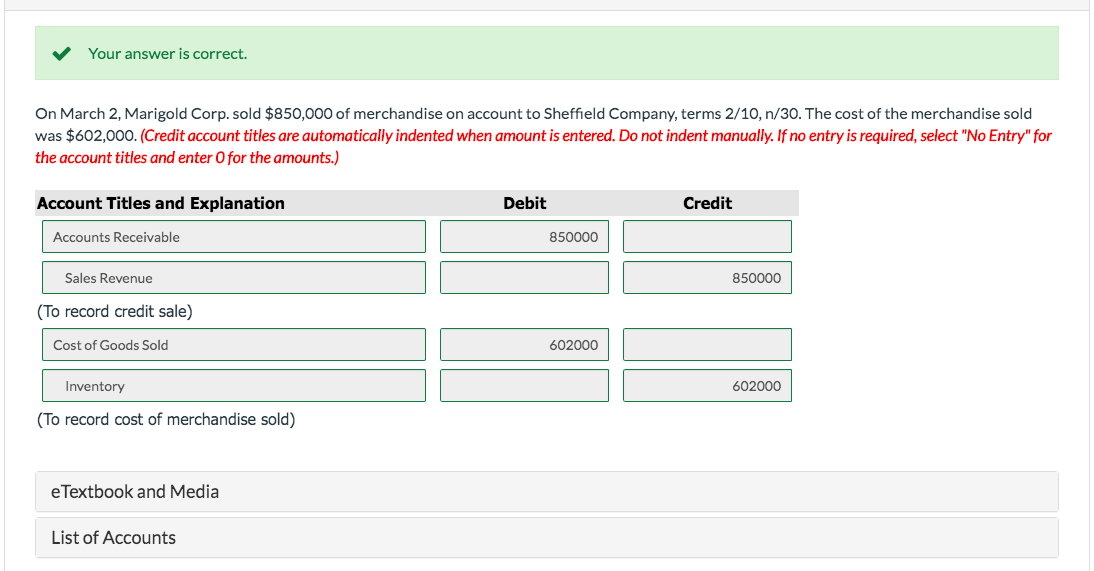Click the Debit column header

point(525,203)
